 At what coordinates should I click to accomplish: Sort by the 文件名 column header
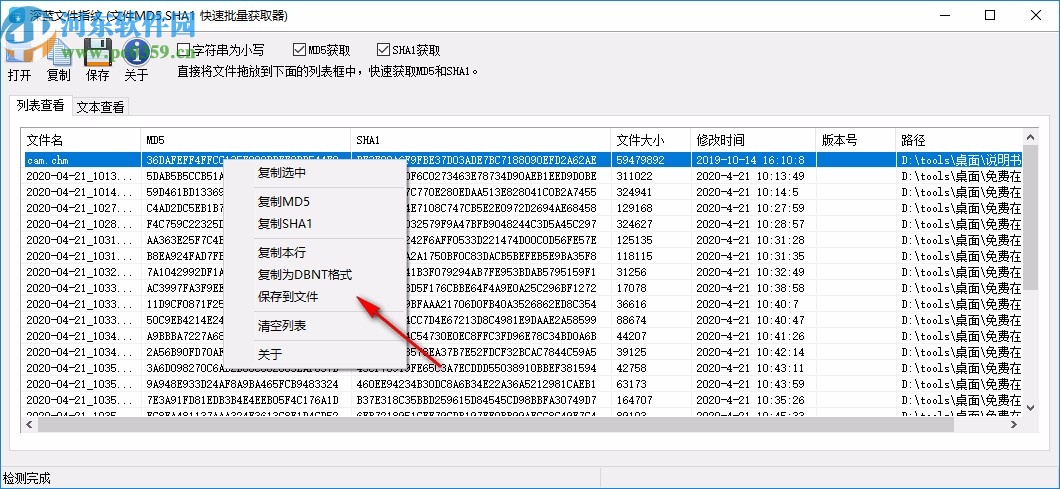(80, 140)
